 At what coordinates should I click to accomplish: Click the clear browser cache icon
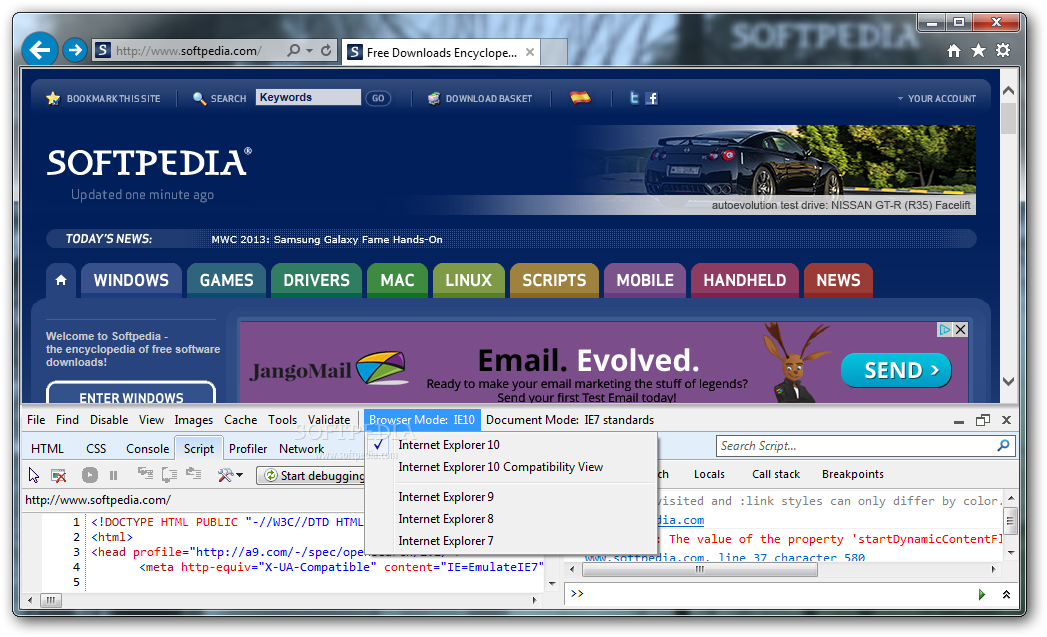point(59,475)
